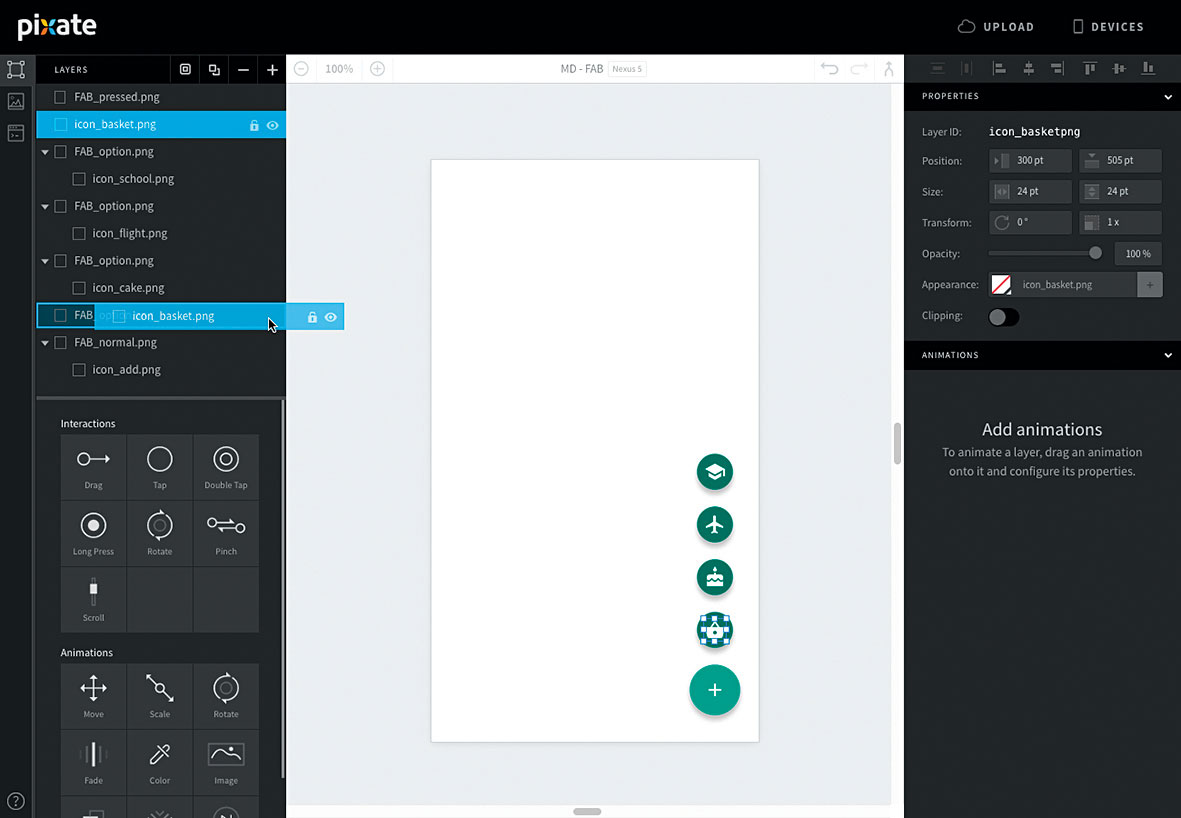
Task: Click the center layer target icon in Layers header
Action: (185, 69)
